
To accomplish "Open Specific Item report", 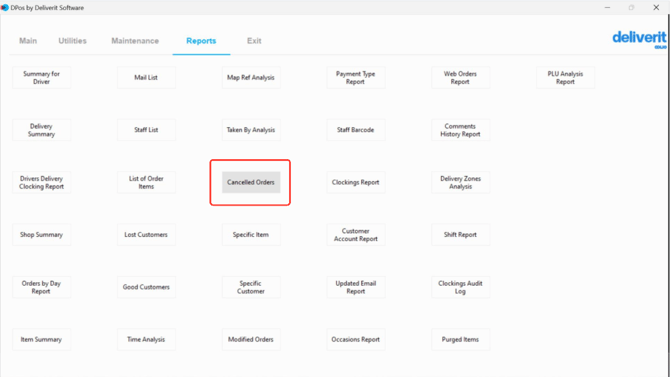I will click(x=251, y=235).
